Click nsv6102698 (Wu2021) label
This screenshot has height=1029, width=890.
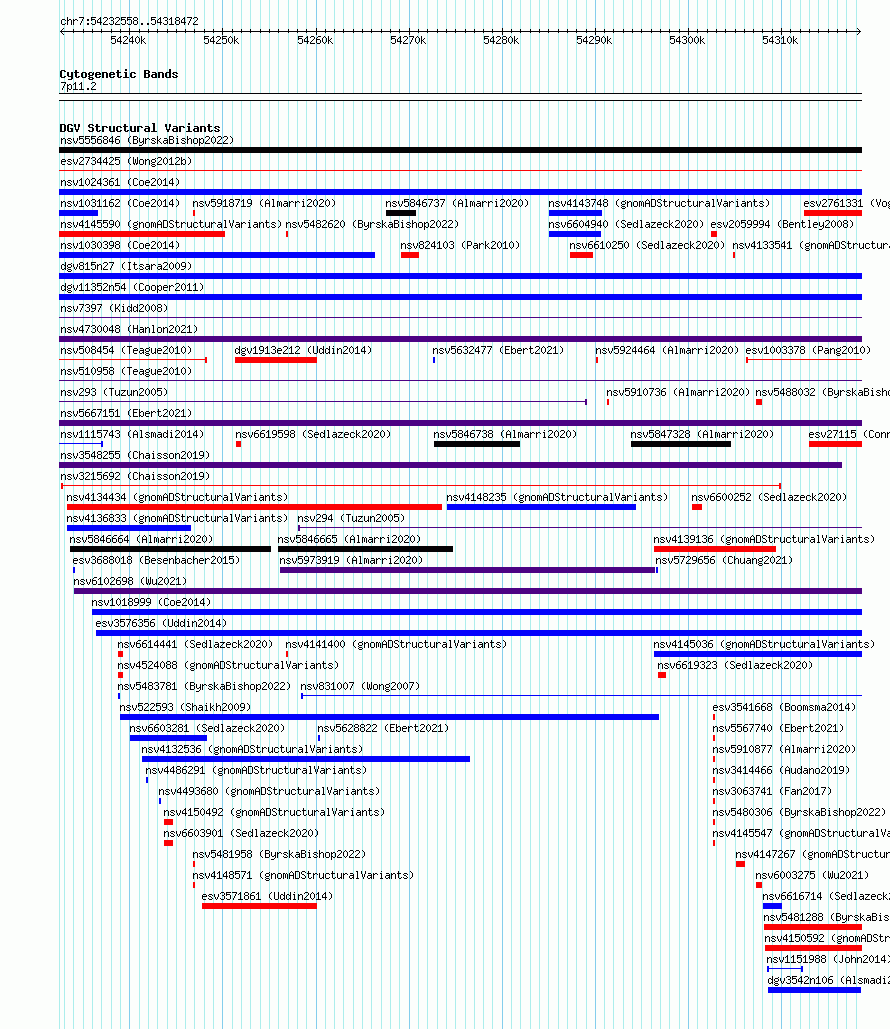(130, 581)
